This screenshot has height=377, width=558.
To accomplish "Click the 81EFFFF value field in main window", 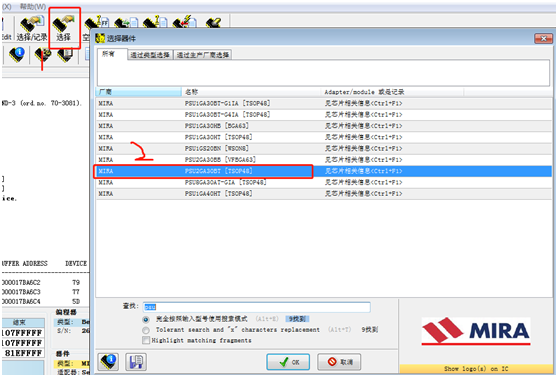I will click(x=23, y=353).
